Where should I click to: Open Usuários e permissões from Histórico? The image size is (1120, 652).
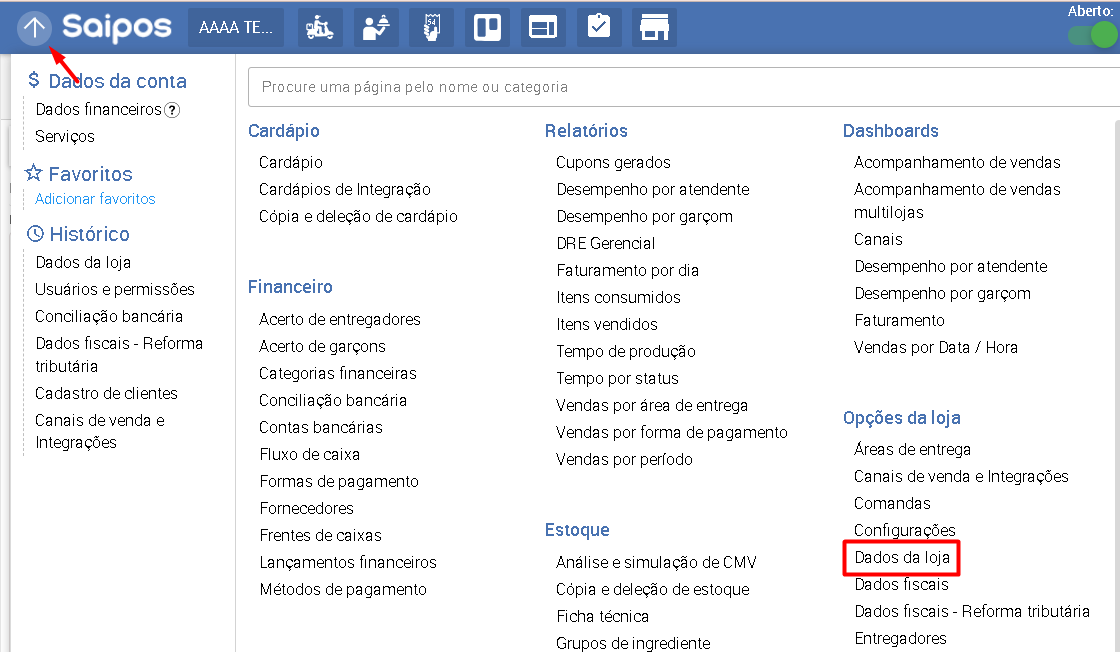click(115, 289)
